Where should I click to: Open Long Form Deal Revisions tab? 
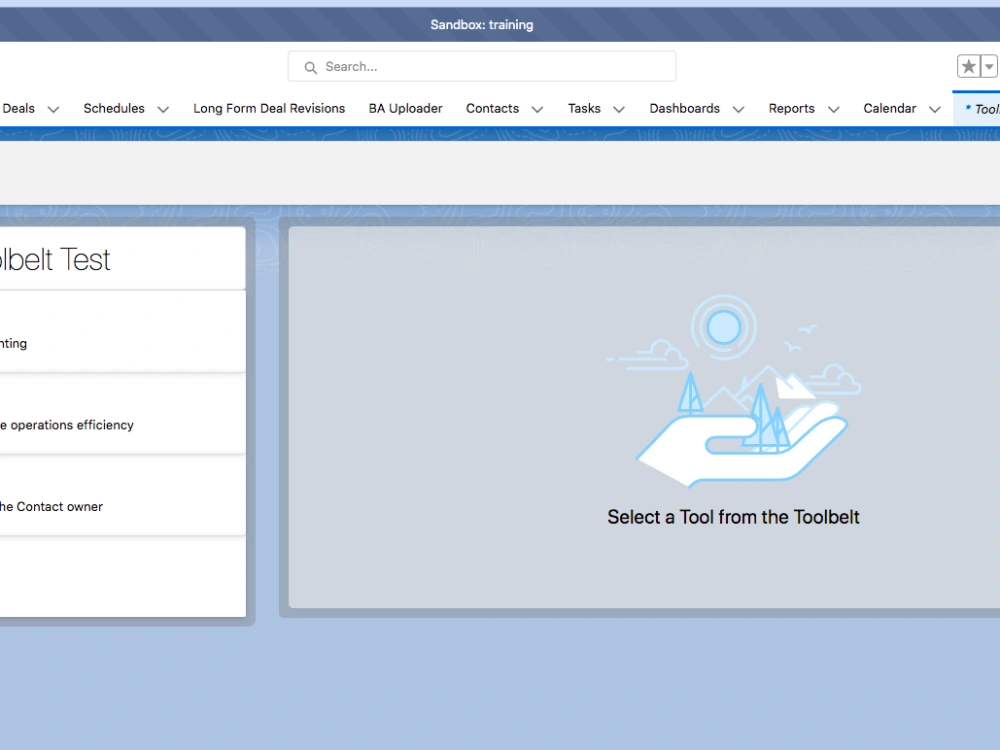pyautogui.click(x=269, y=108)
